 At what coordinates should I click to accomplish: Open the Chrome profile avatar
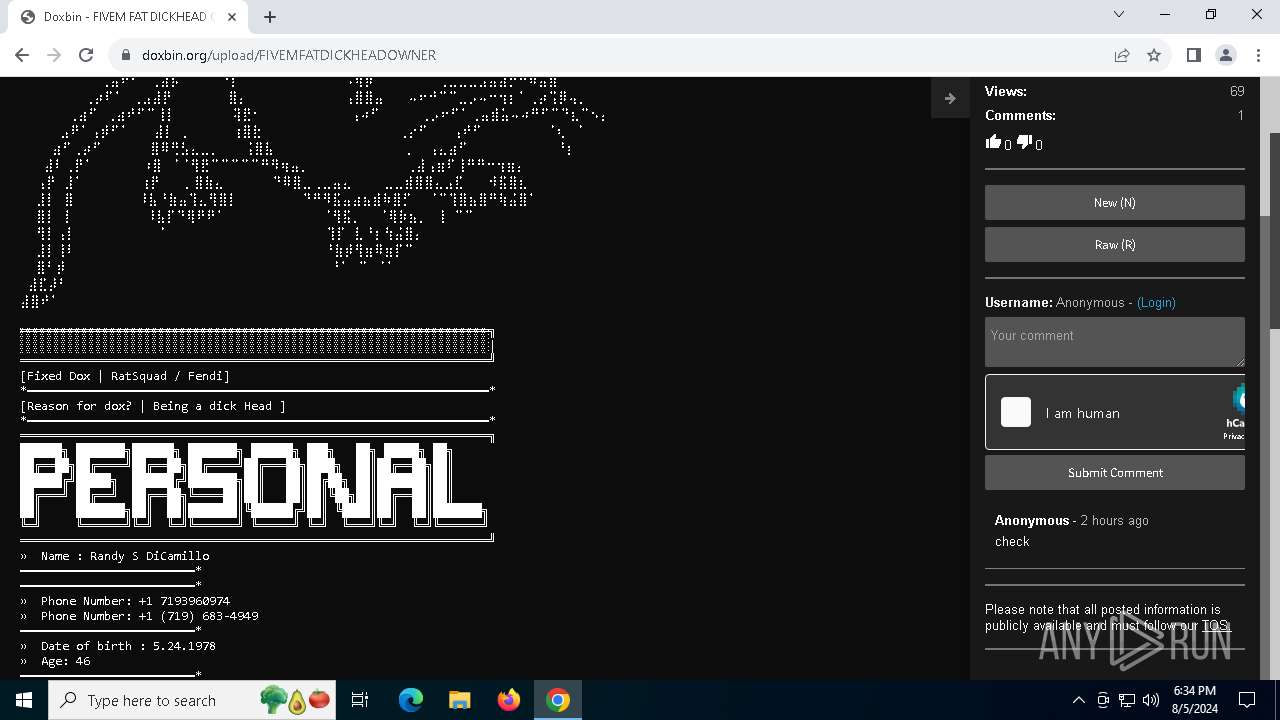point(1225,55)
